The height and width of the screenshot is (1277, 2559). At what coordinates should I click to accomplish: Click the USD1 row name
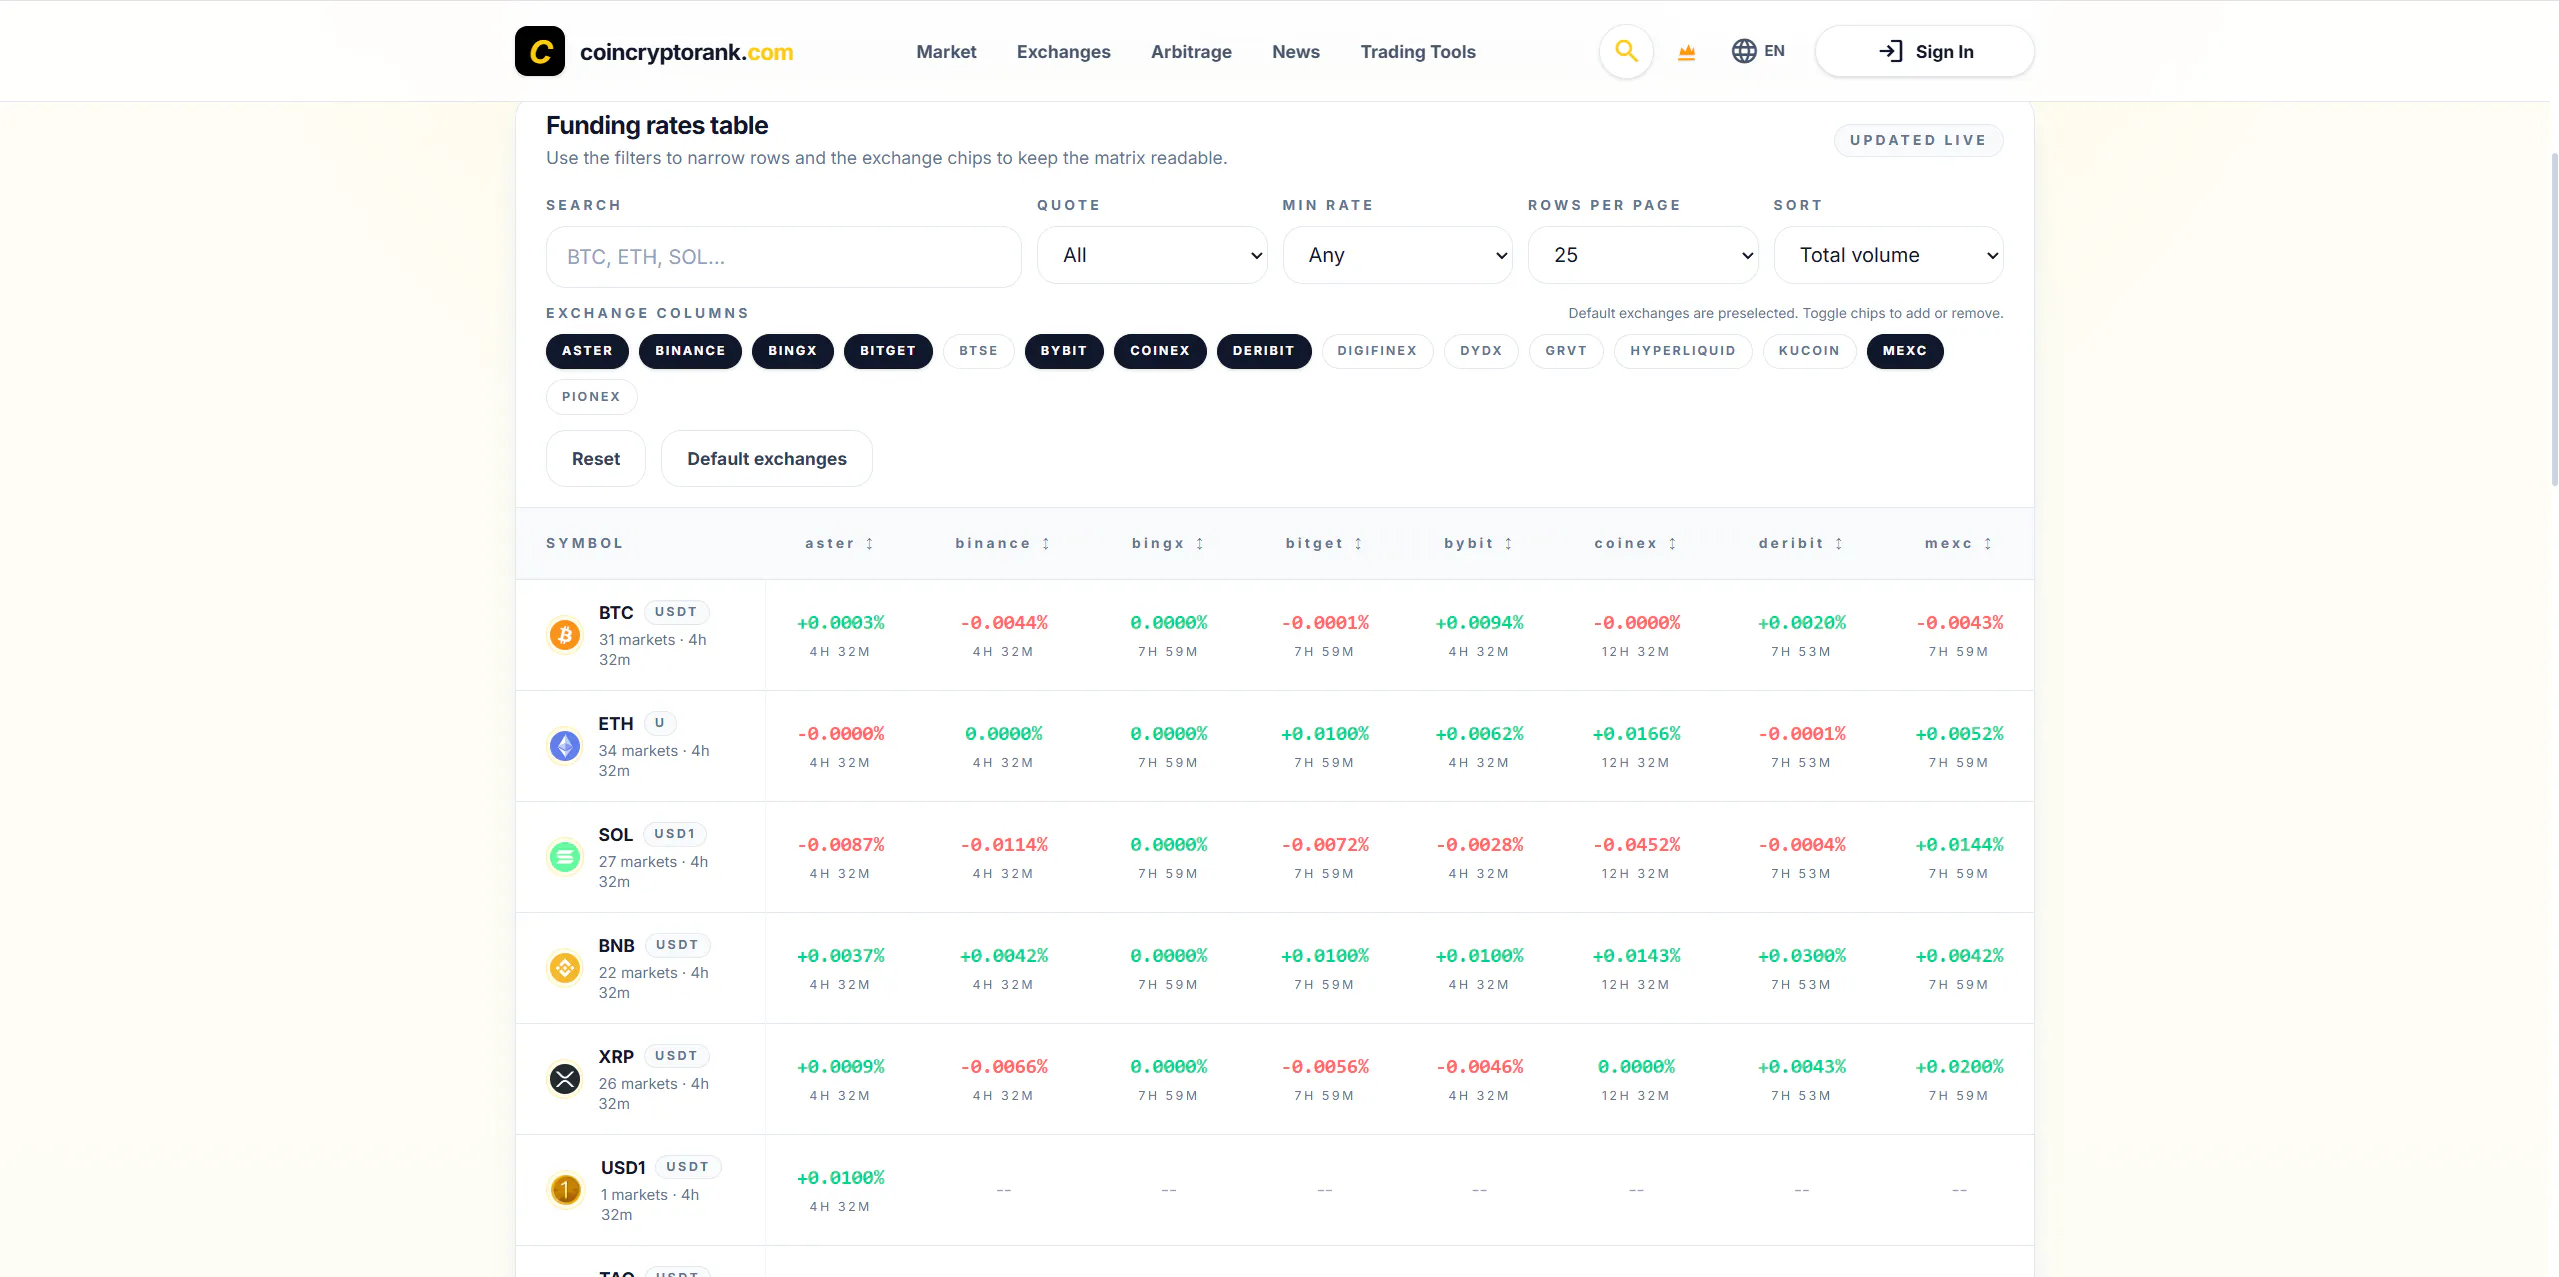click(x=623, y=1168)
